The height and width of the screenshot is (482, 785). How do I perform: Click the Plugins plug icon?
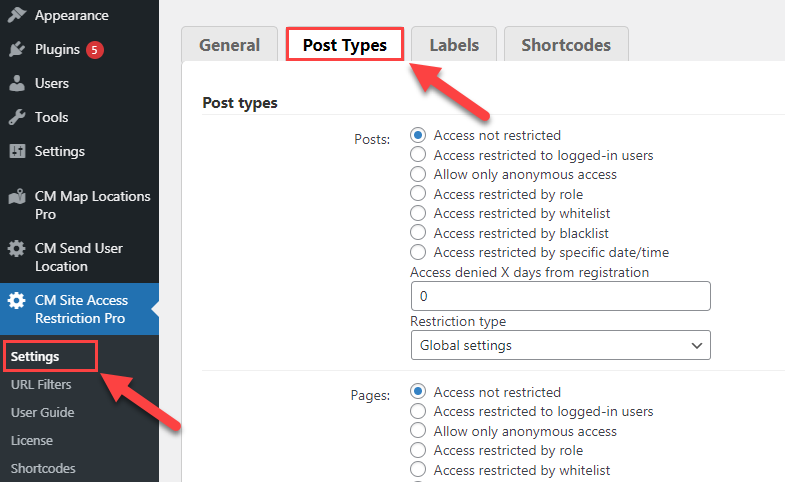click(17, 49)
